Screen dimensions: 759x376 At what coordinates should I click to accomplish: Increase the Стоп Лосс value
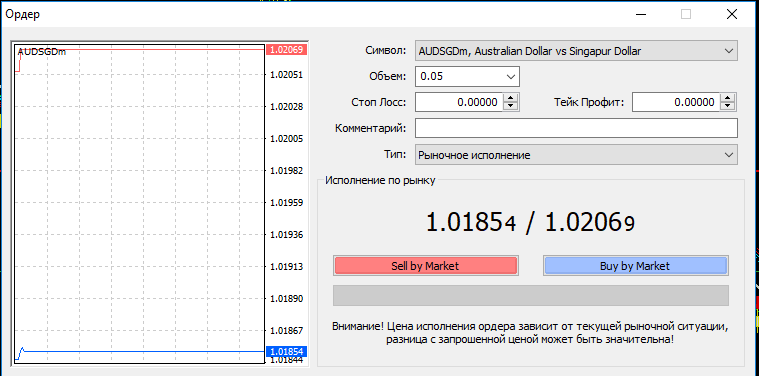511,98
